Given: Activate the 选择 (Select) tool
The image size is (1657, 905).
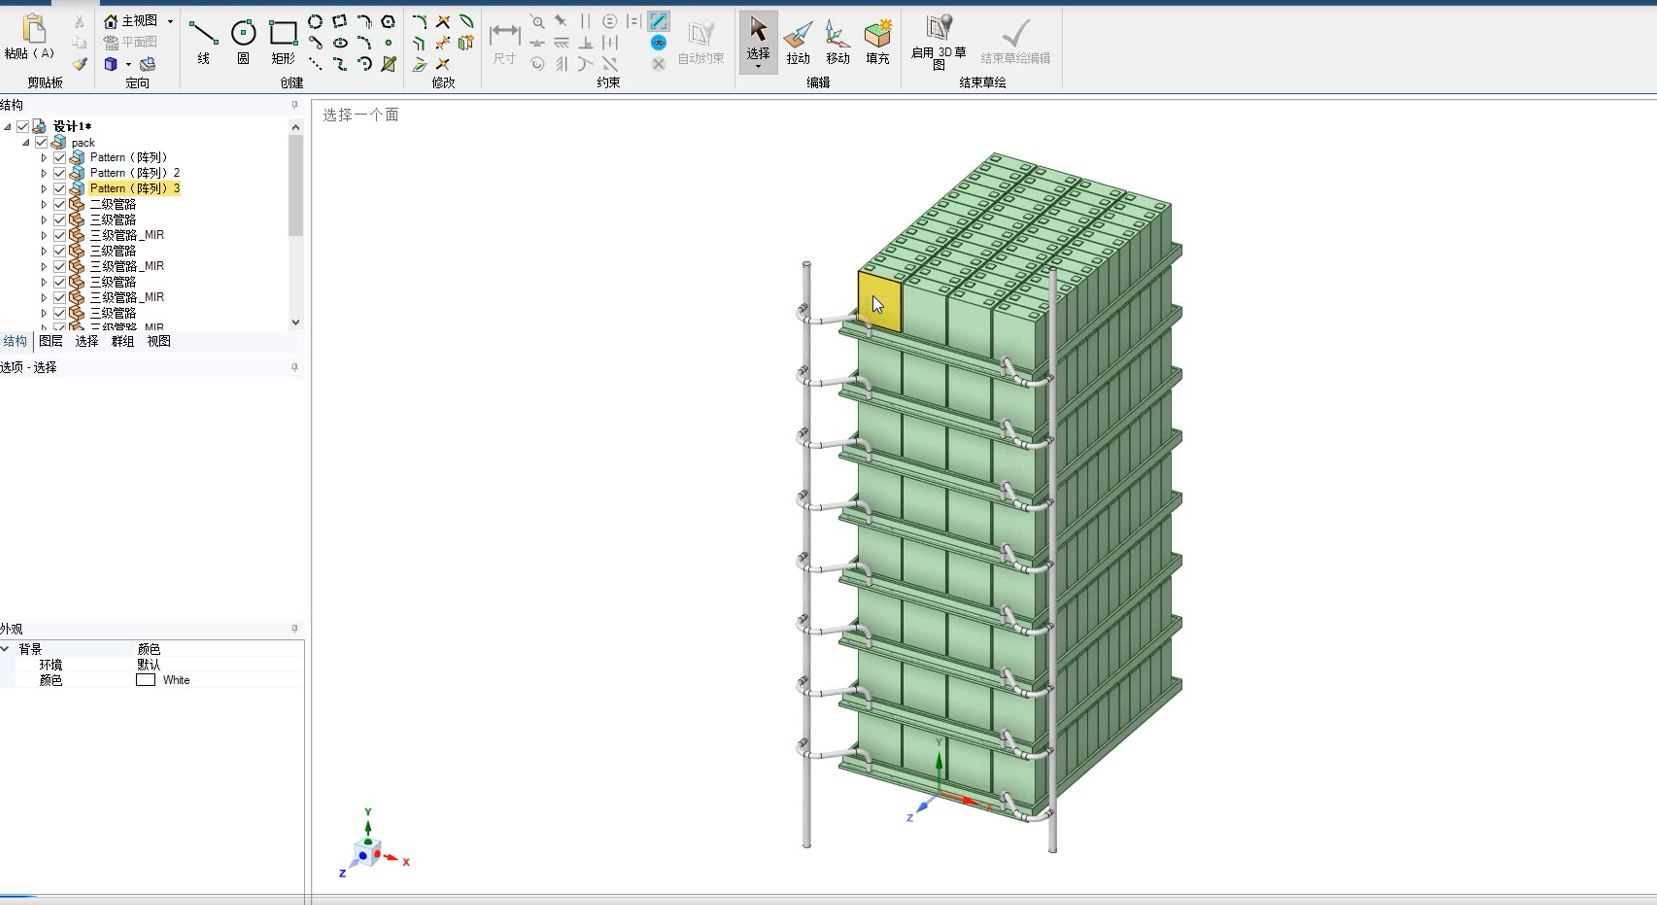Looking at the screenshot, I should (x=758, y=42).
